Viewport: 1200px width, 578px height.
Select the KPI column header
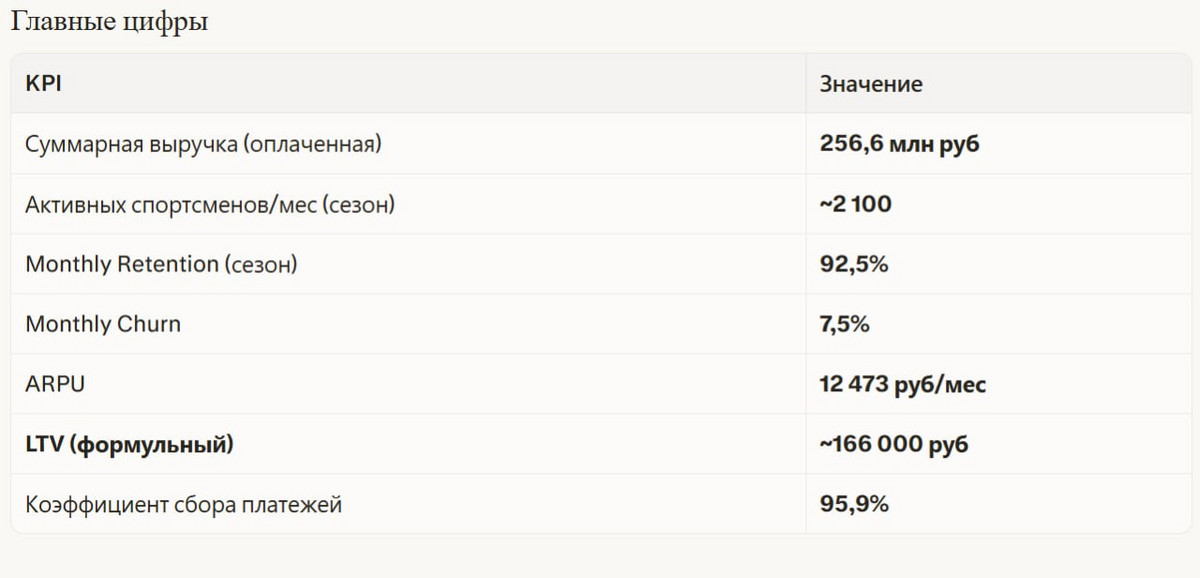click(x=44, y=84)
